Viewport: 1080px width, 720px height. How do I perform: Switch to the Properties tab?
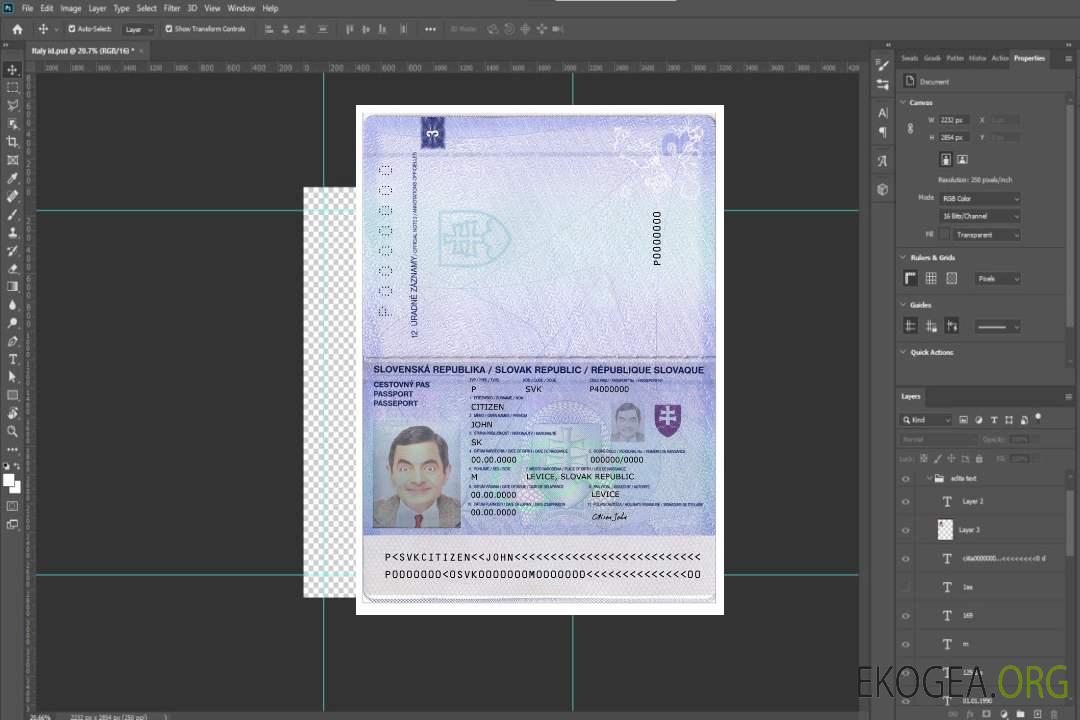pyautogui.click(x=1029, y=59)
